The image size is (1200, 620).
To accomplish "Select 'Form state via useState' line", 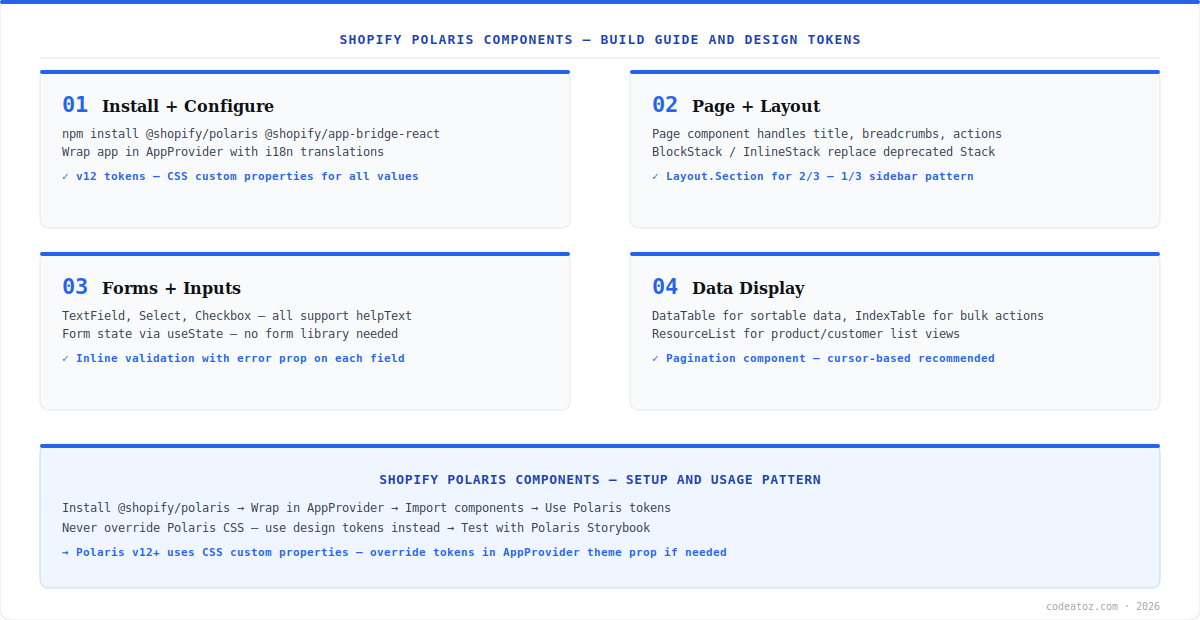I will coord(230,334).
